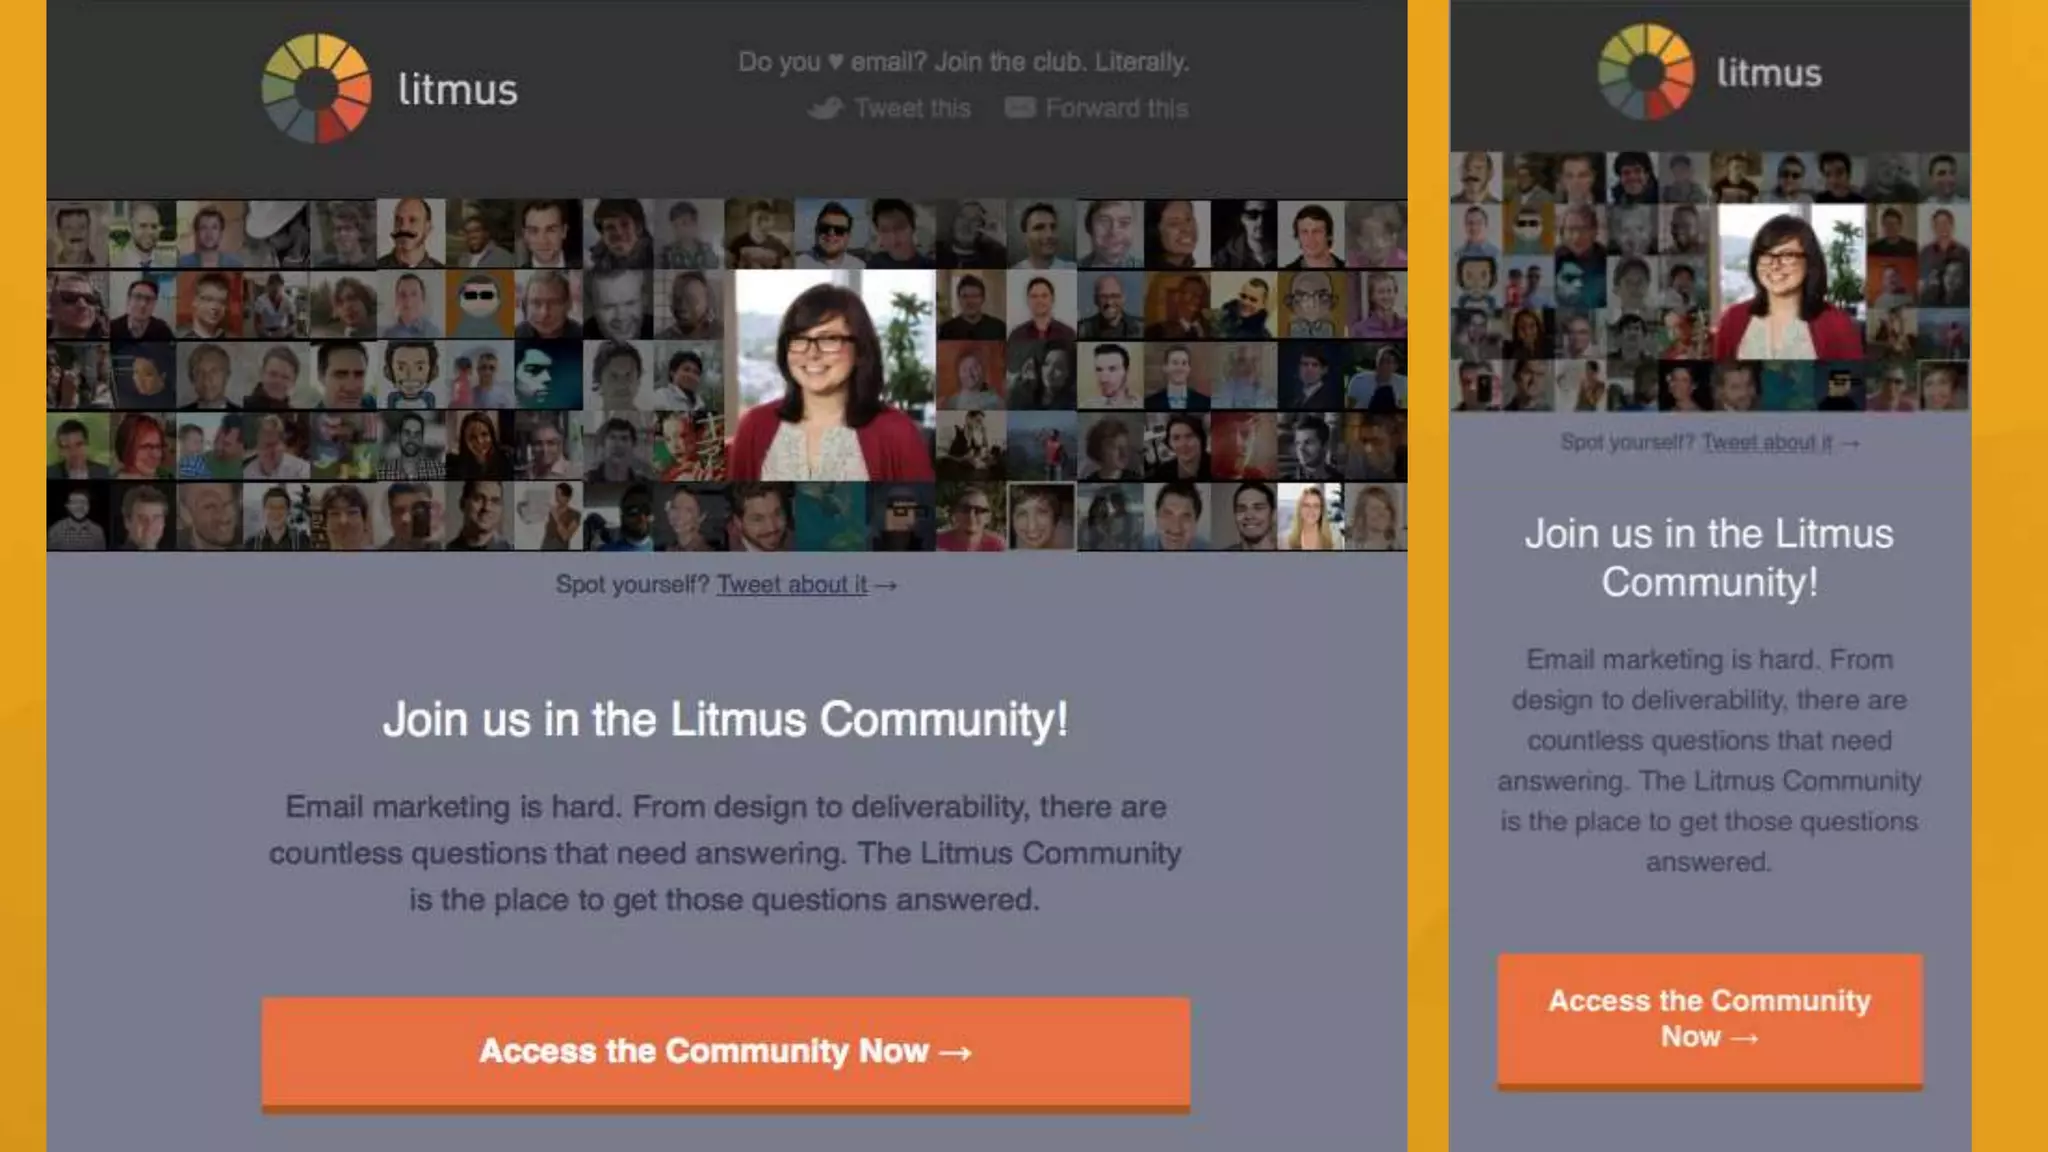Click the litmus wordmark in mobile header
Image resolution: width=2048 pixels, height=1152 pixels.
tap(1769, 72)
